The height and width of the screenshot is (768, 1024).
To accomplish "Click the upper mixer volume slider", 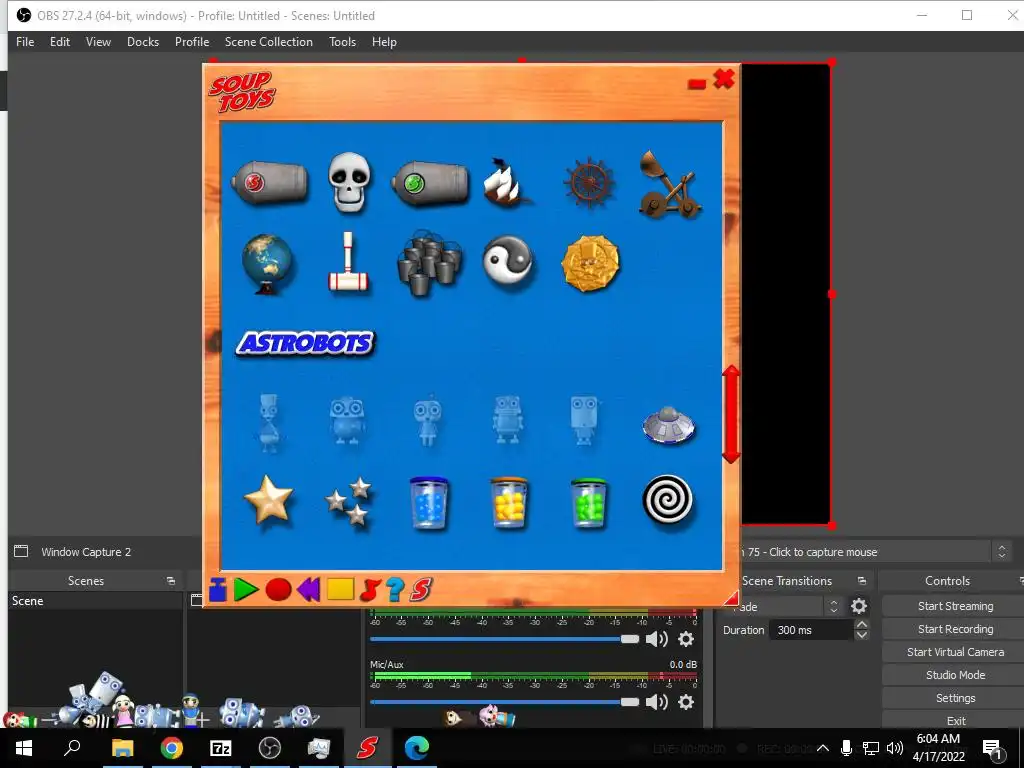I will (x=504, y=639).
